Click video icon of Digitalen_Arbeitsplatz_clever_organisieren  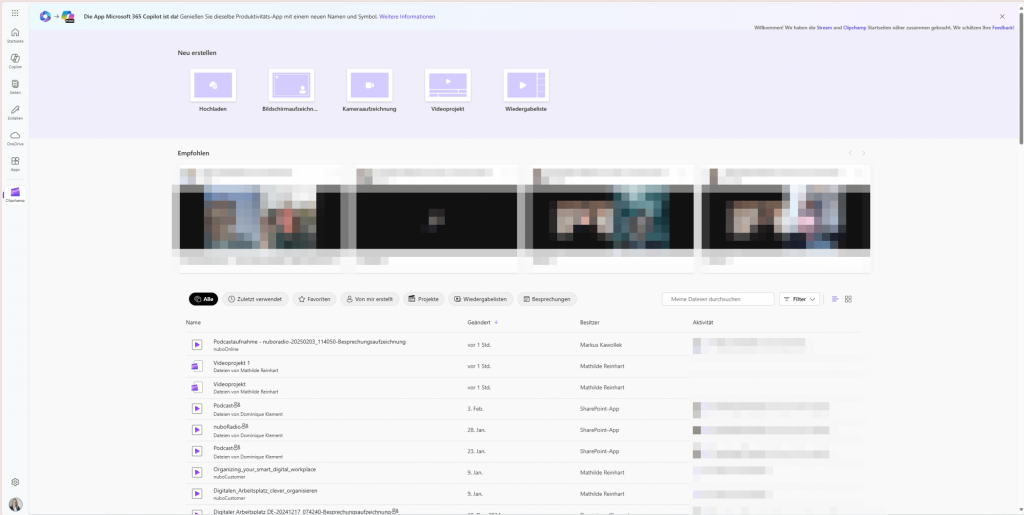coord(197,493)
